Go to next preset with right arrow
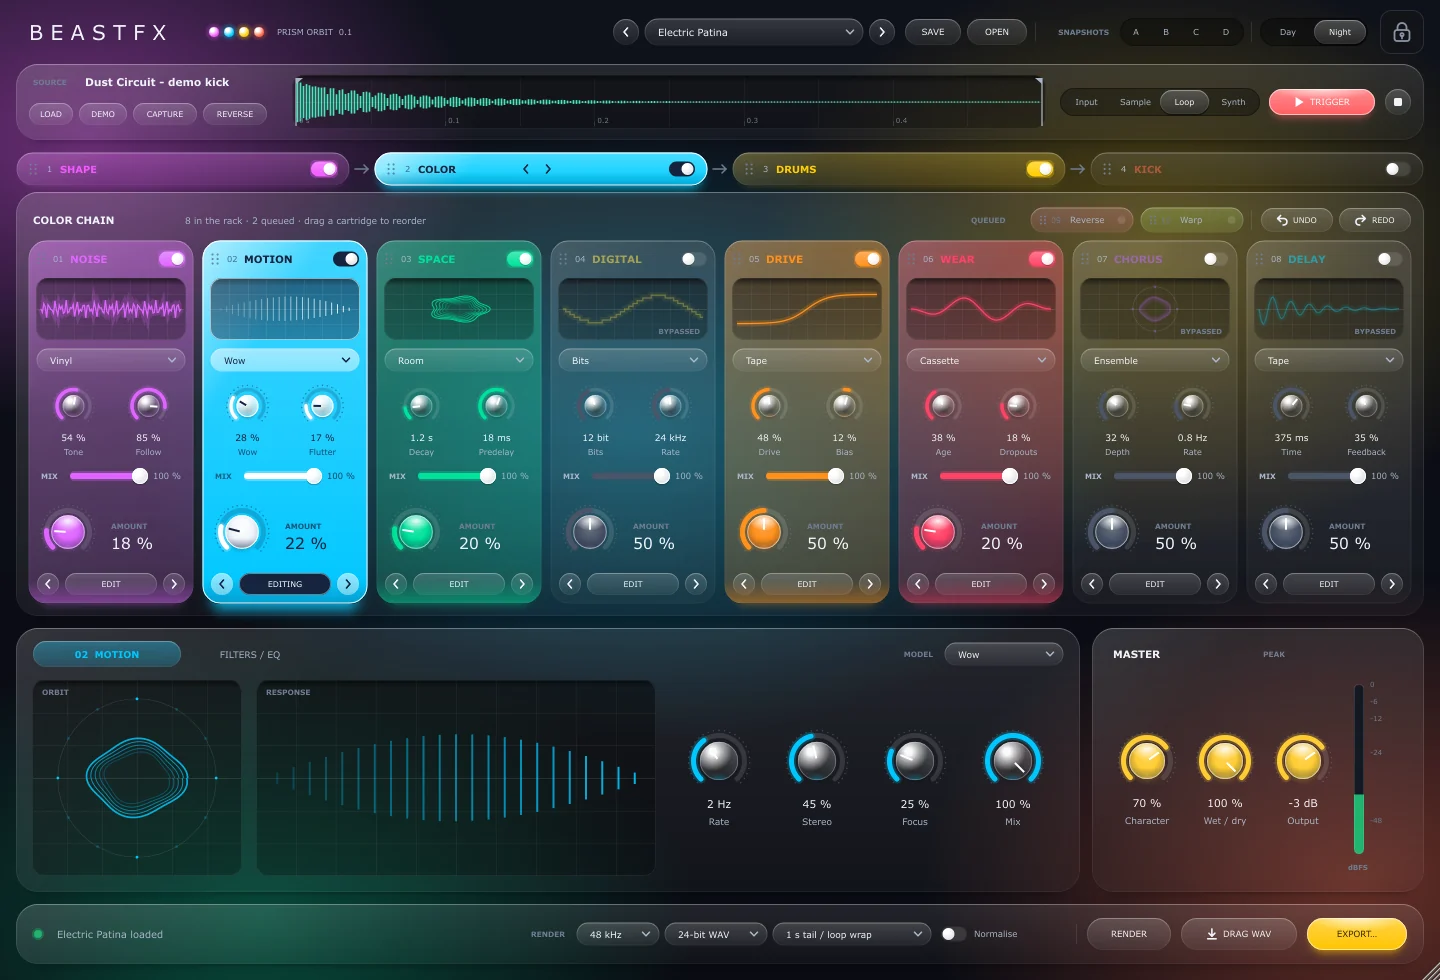Screen dimensions: 1440x980 [x=882, y=32]
